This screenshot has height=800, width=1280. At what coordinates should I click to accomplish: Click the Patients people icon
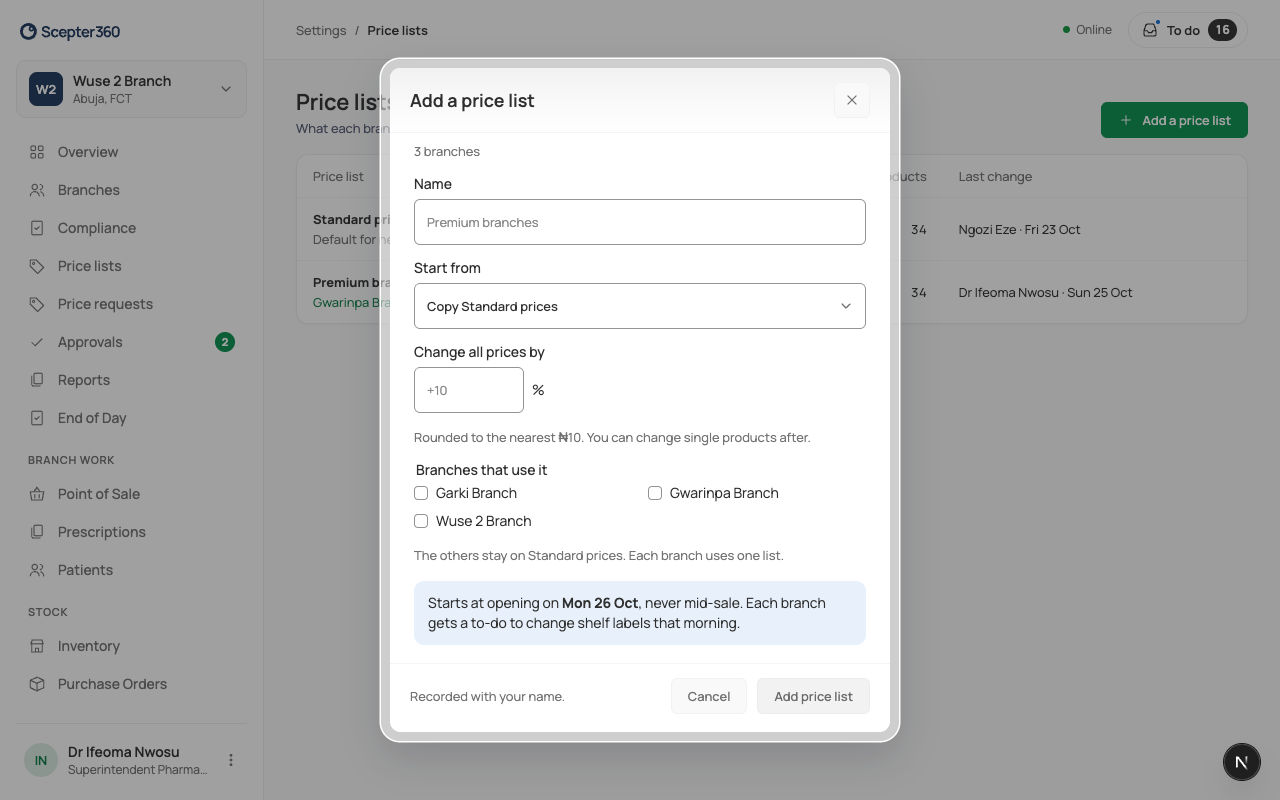click(37, 570)
